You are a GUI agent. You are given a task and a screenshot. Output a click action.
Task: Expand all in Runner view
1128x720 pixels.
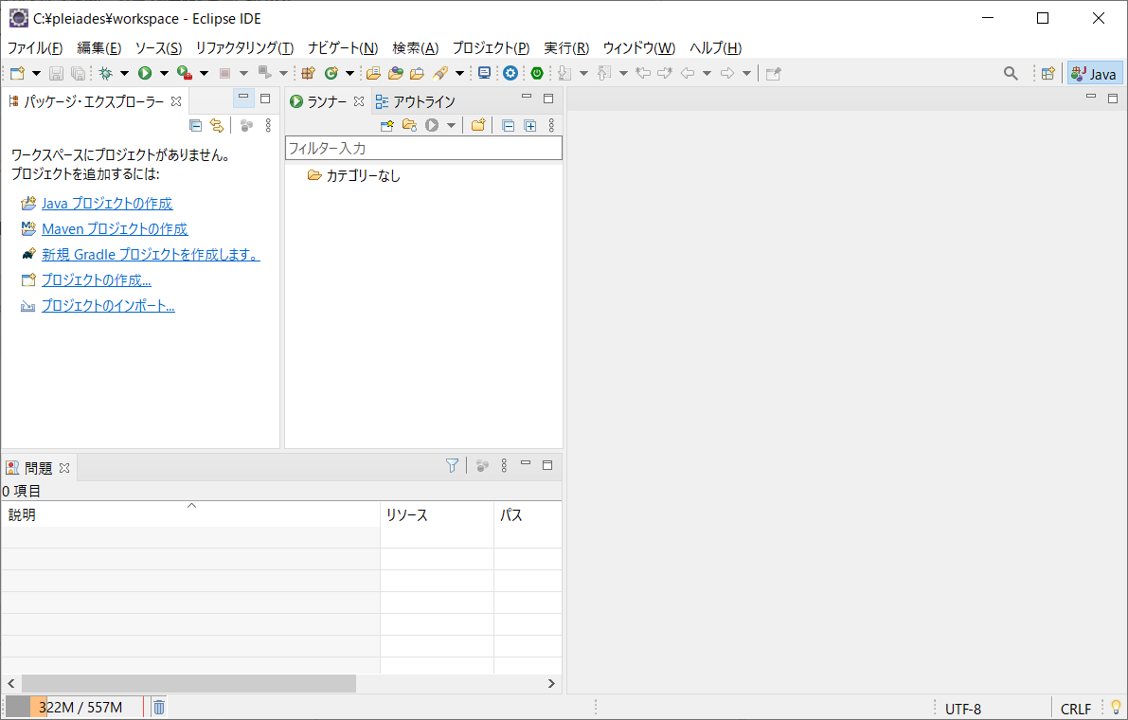click(530, 126)
